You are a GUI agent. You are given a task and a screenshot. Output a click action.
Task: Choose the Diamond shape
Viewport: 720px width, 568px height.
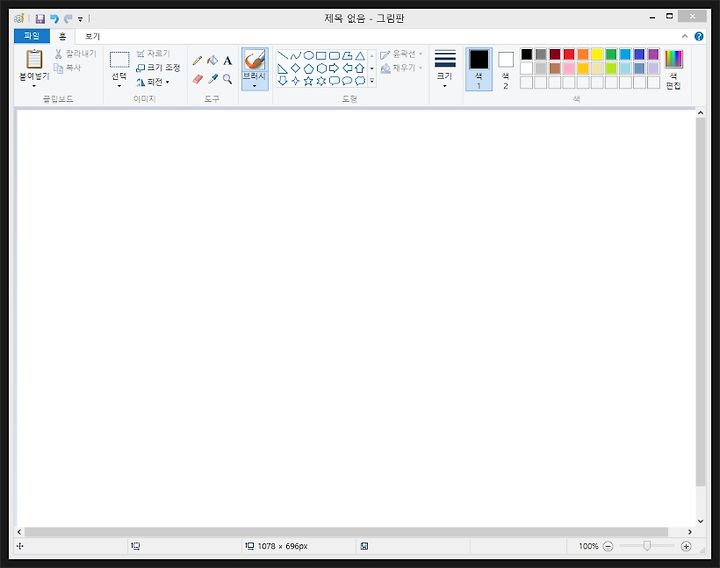296,68
